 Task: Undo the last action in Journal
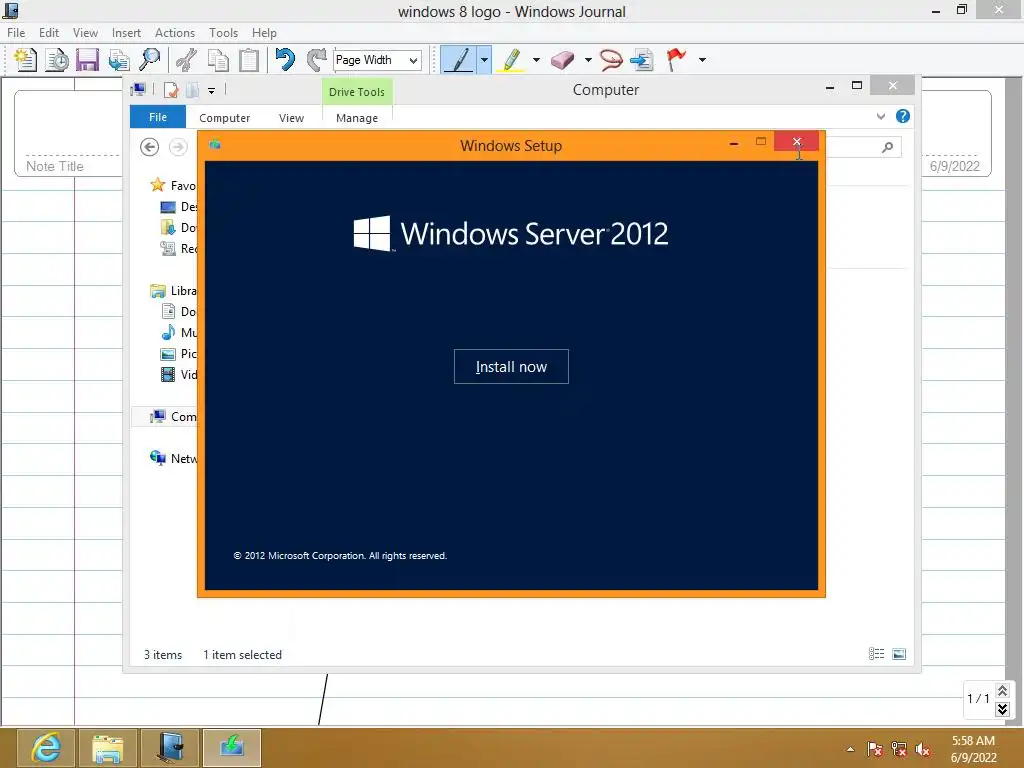pyautogui.click(x=285, y=60)
